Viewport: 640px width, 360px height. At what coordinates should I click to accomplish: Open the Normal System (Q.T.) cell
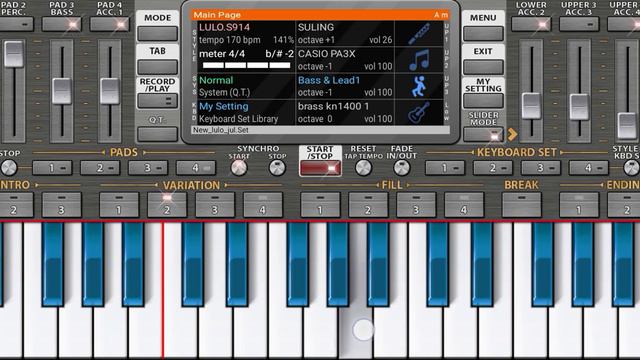246,86
